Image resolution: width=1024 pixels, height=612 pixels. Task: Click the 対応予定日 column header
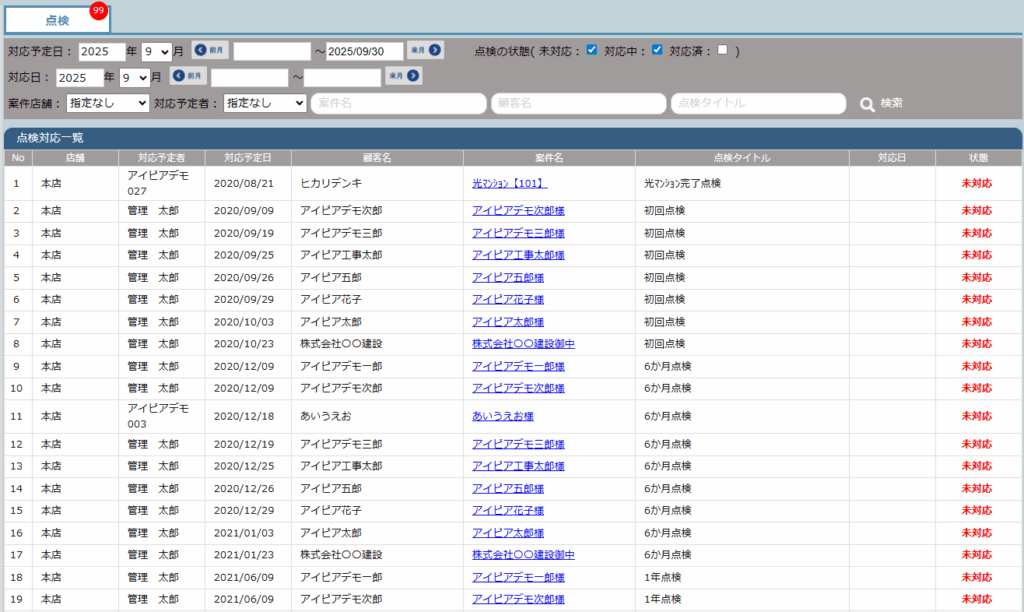coord(248,158)
